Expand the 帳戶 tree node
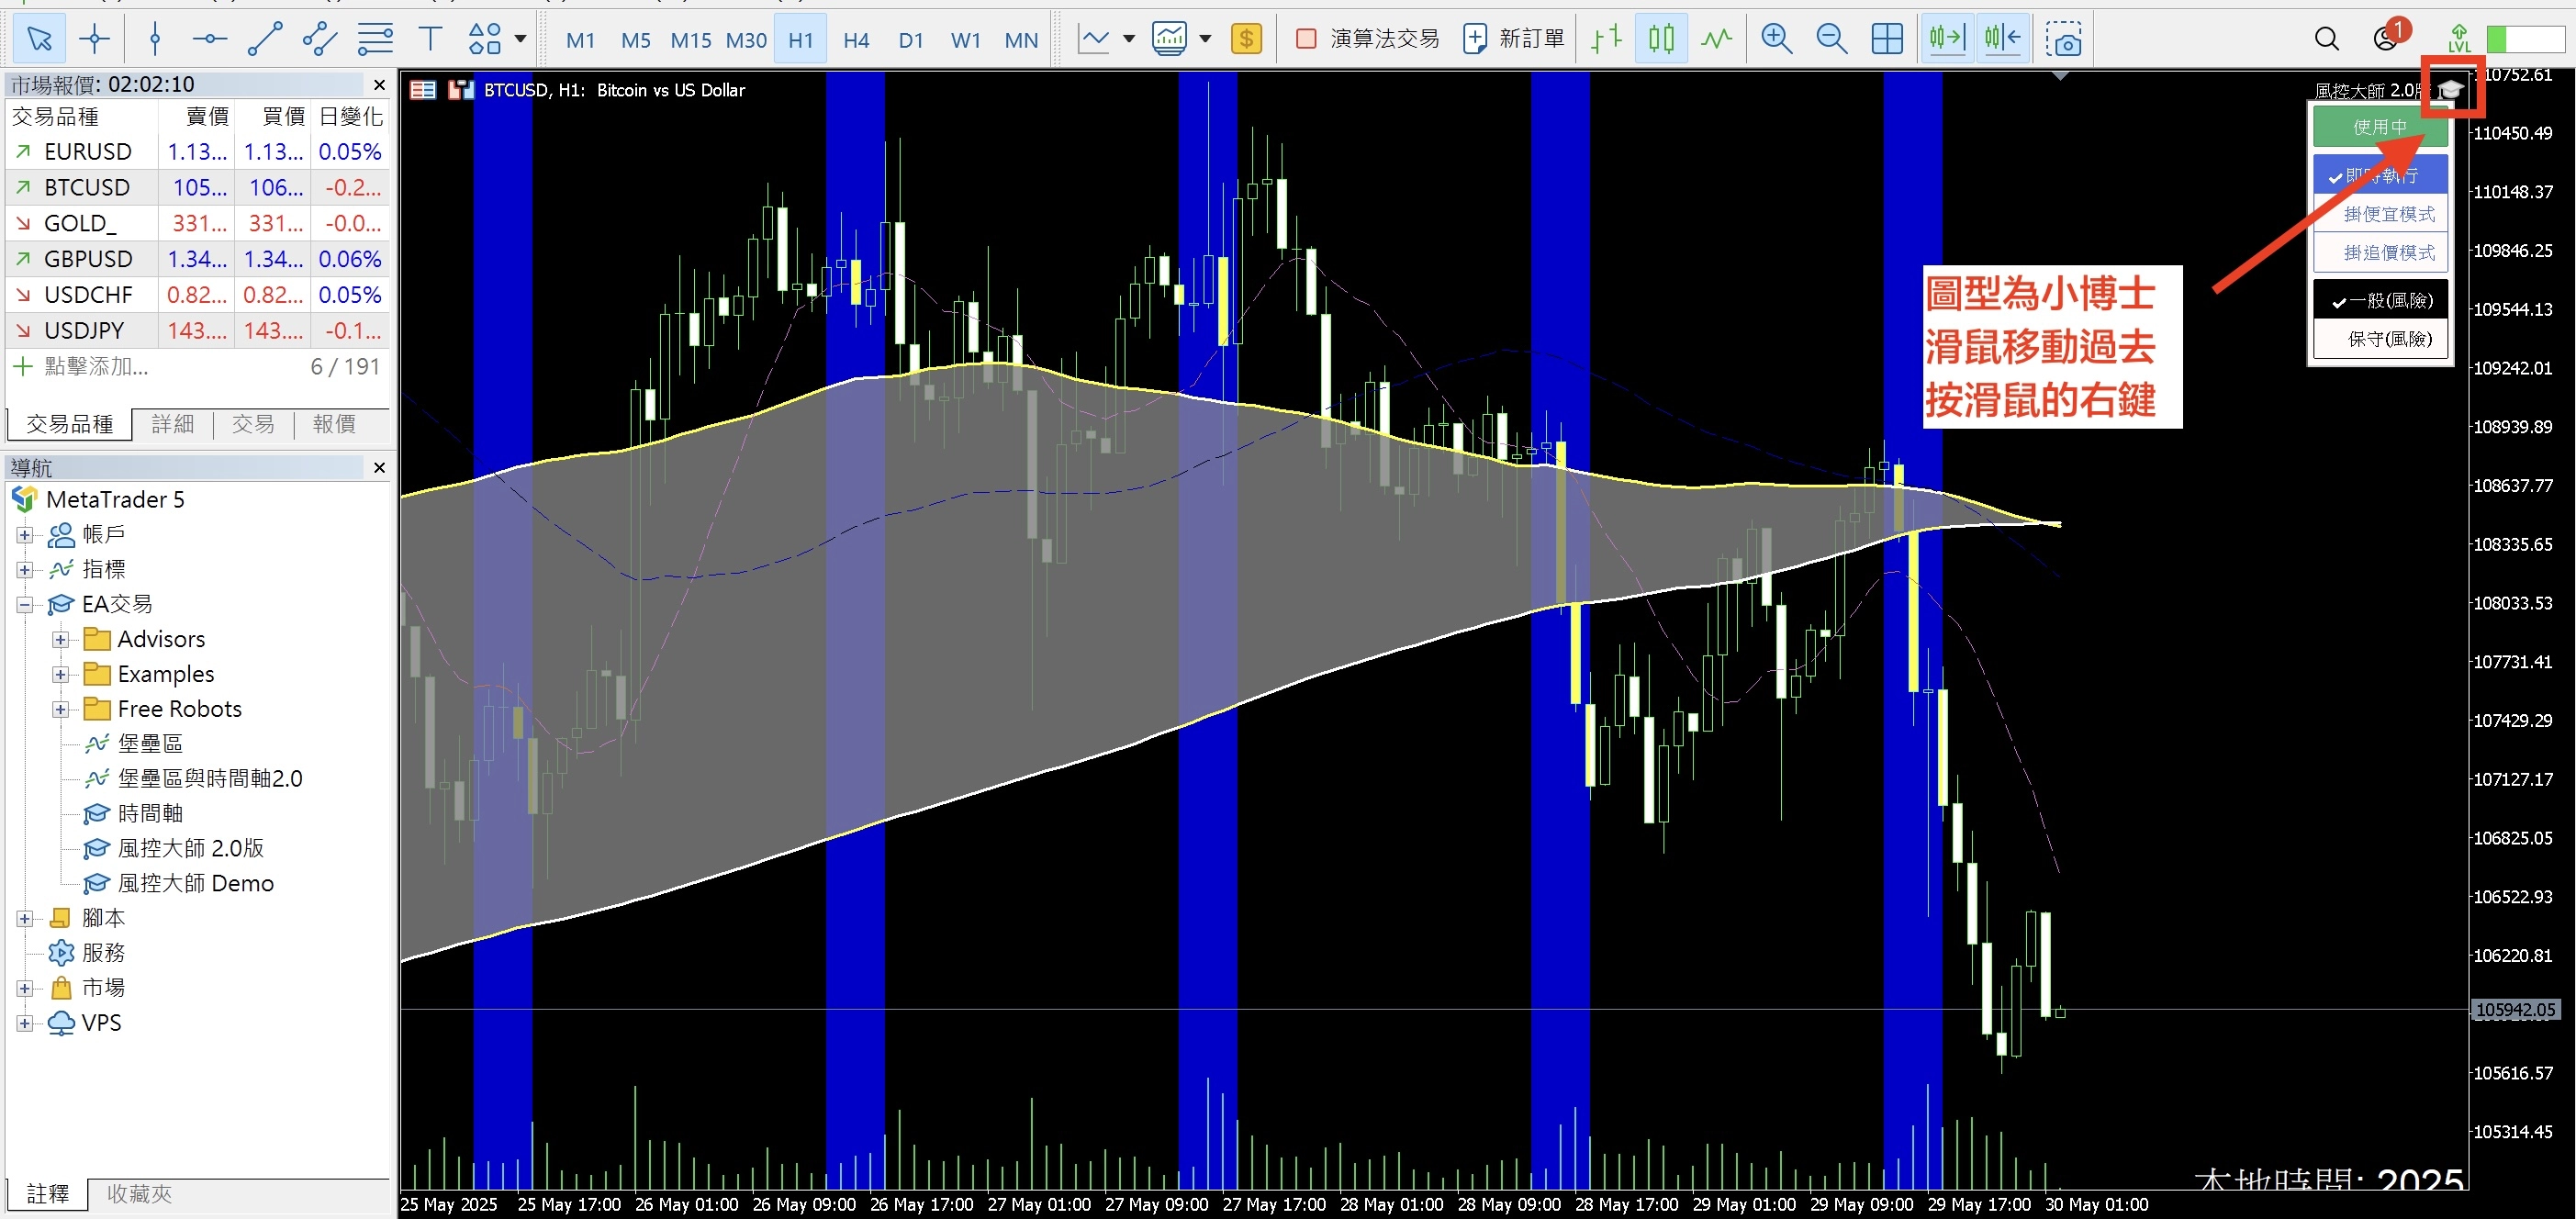 click(x=25, y=535)
